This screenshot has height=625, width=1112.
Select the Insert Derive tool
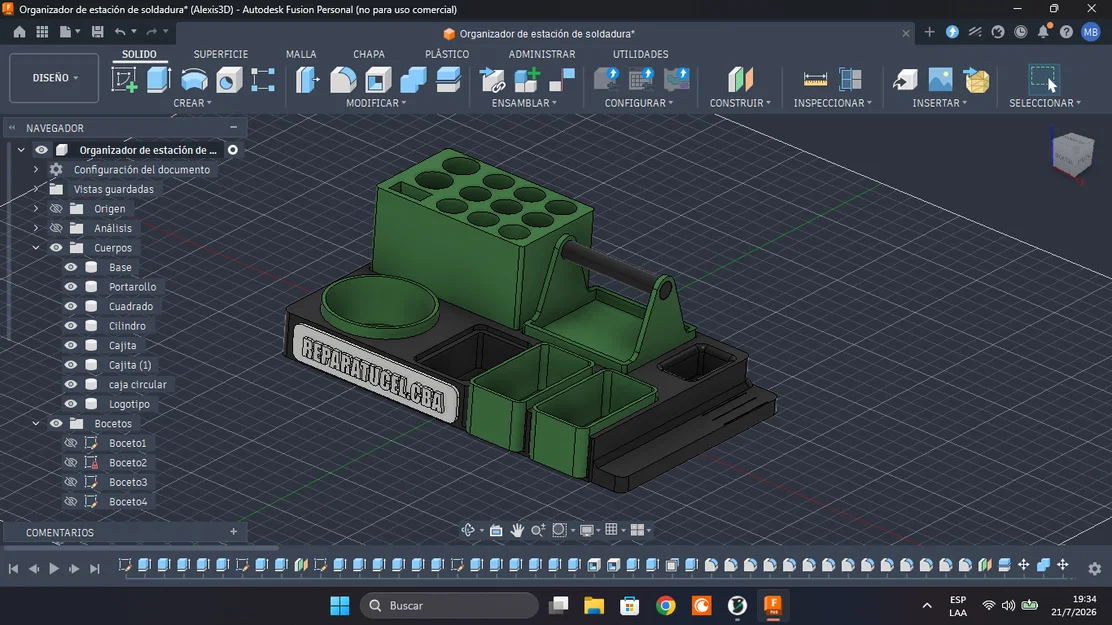point(906,79)
